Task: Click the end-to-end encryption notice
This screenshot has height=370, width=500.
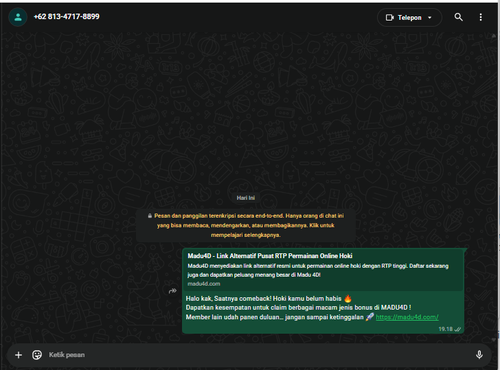Action: point(246,225)
